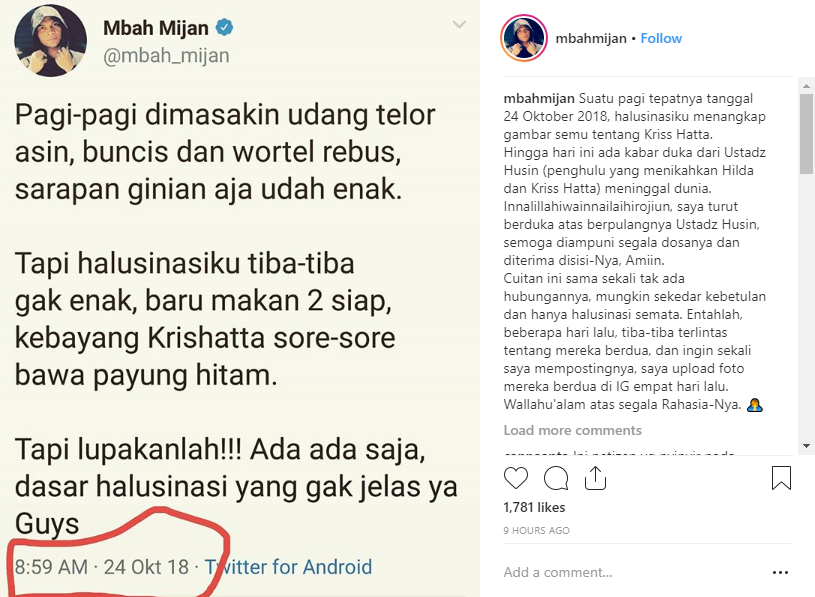Viewport: 815px width, 597px height.
Task: Click the blue verified badge beside Mbah Mijan
Action: [x=224, y=27]
